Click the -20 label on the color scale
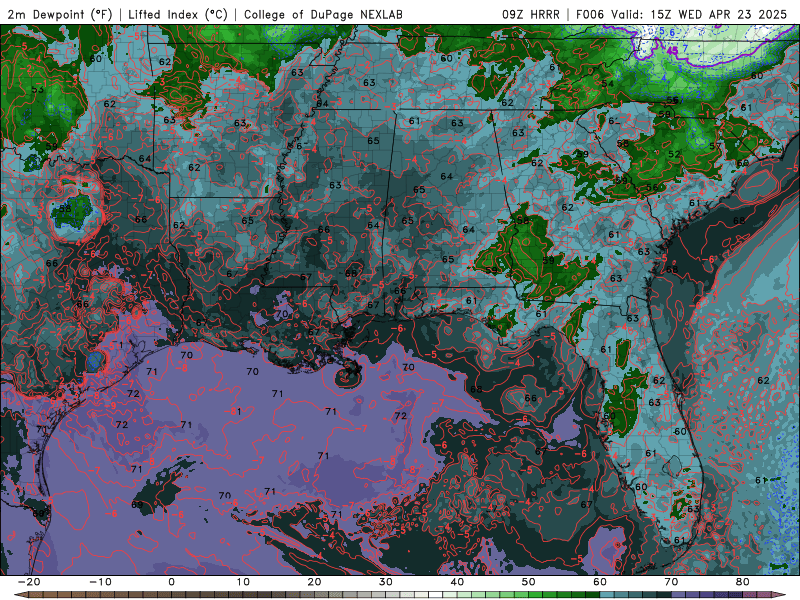 point(29,582)
